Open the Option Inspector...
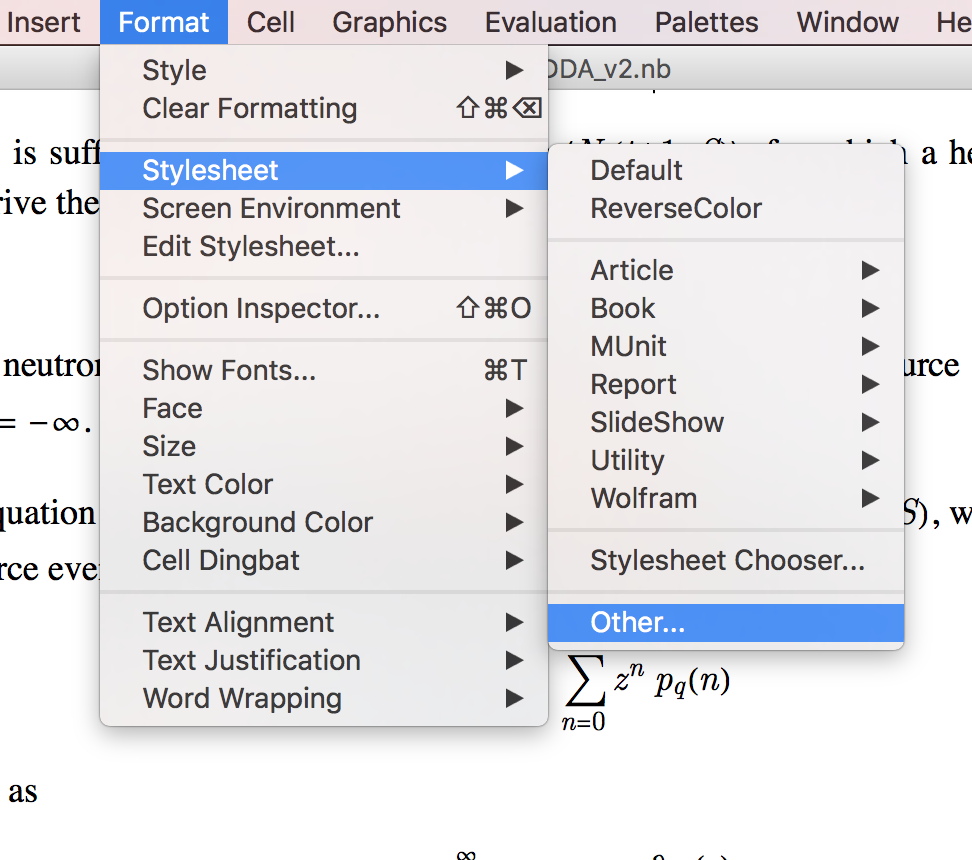Screen dimensions: 972x860 (x=261, y=309)
